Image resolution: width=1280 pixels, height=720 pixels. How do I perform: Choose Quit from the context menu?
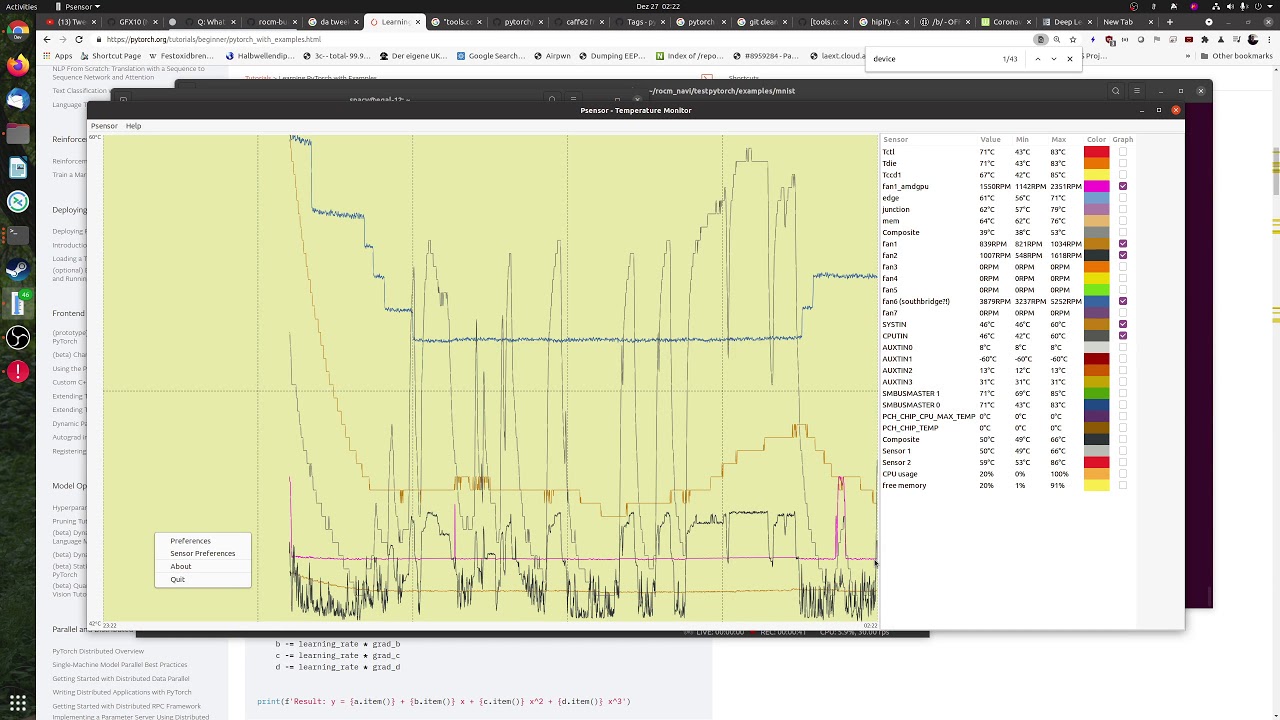click(x=203, y=579)
